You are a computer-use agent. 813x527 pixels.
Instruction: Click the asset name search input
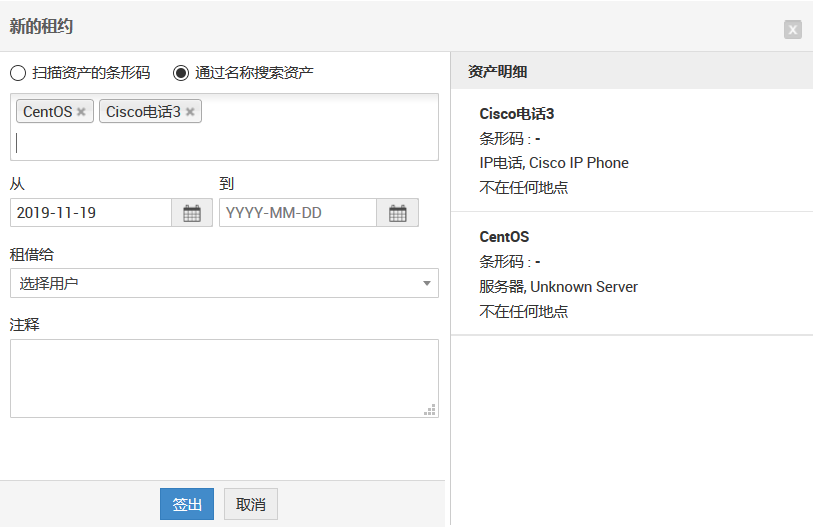click(x=224, y=143)
